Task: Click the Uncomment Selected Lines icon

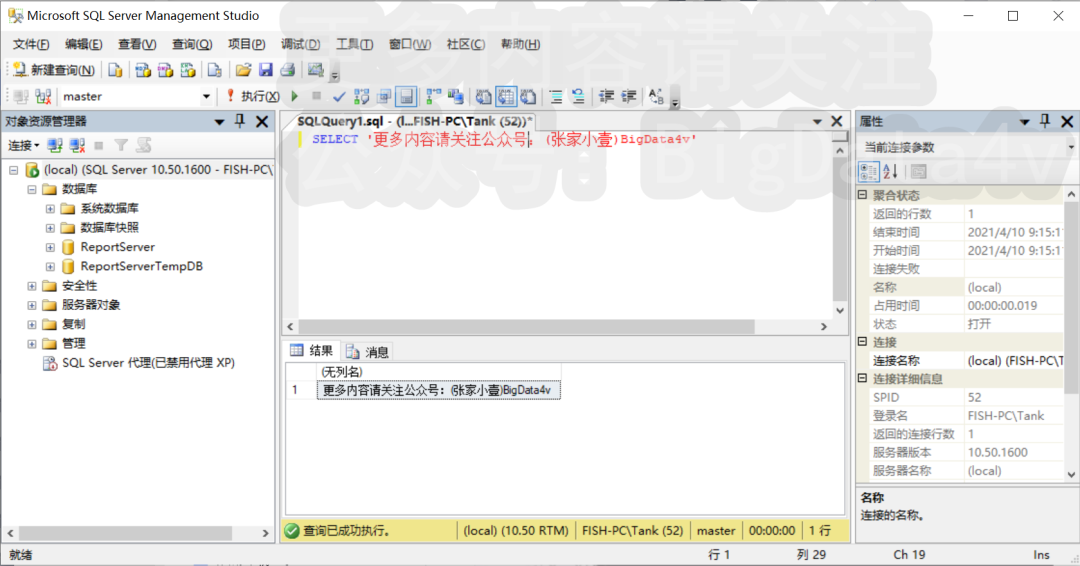Action: [579, 96]
